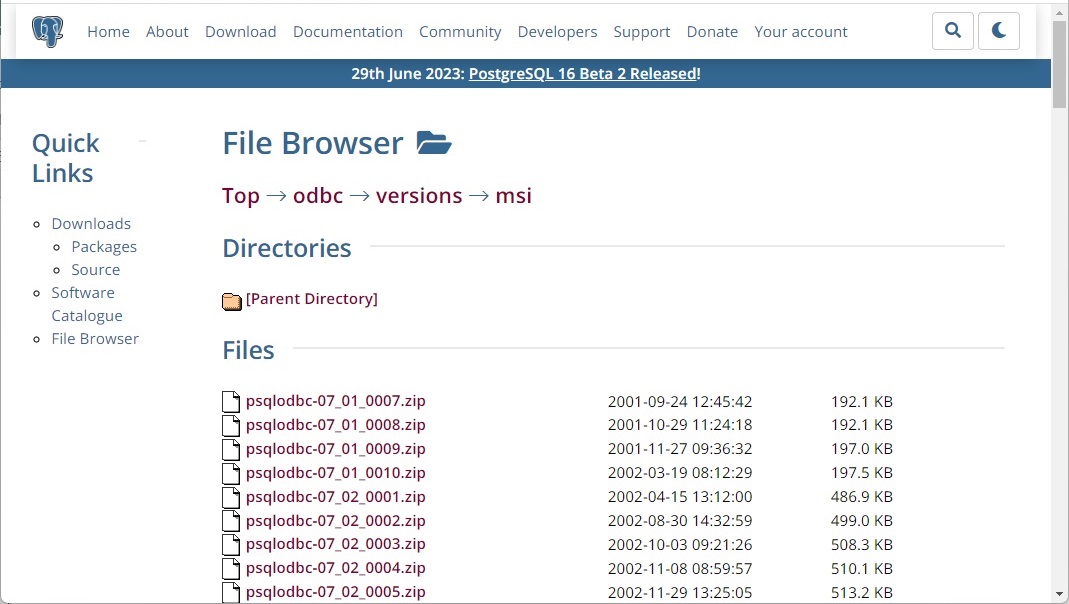This screenshot has width=1069, height=604.
Task: Open the About menu item
Action: pos(167,31)
